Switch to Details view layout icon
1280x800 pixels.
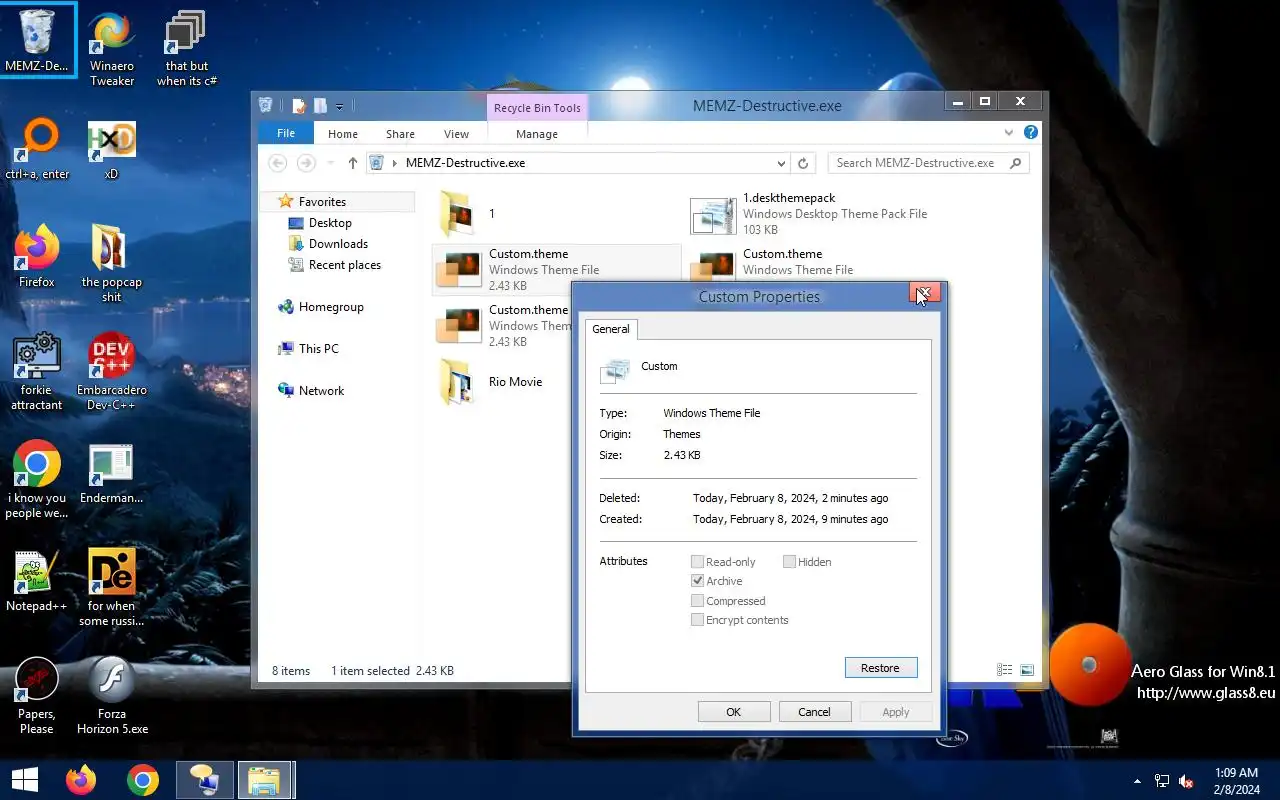point(1004,670)
